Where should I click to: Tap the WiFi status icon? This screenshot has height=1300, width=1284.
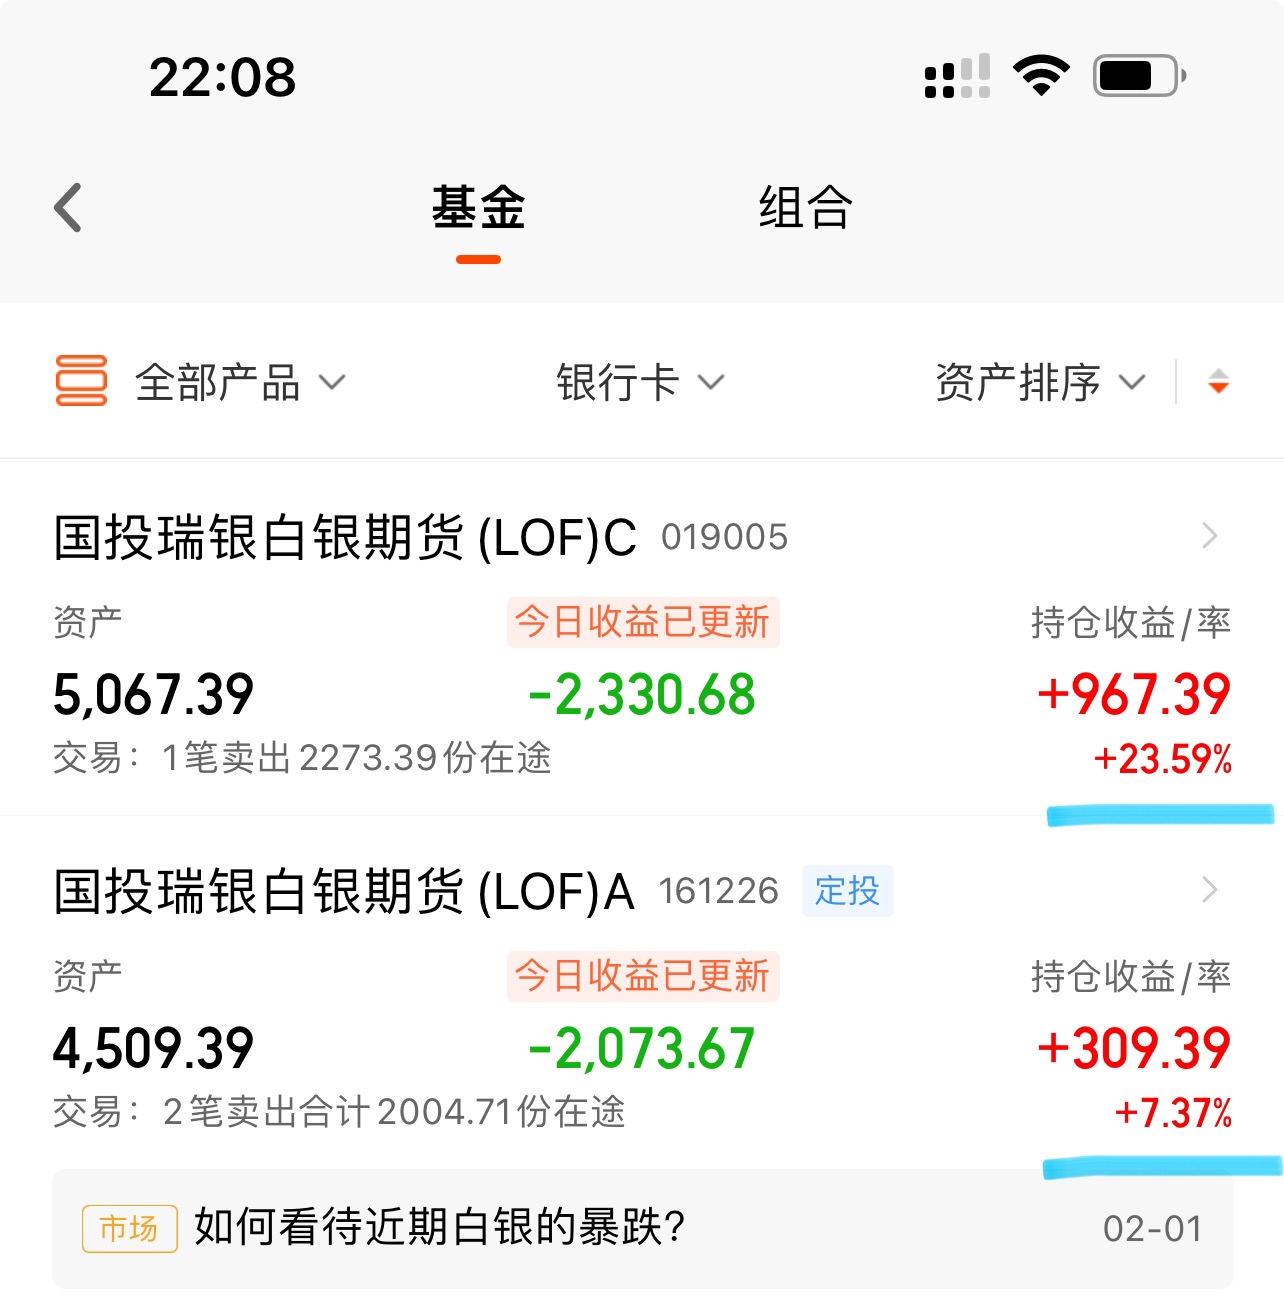pos(1041,76)
